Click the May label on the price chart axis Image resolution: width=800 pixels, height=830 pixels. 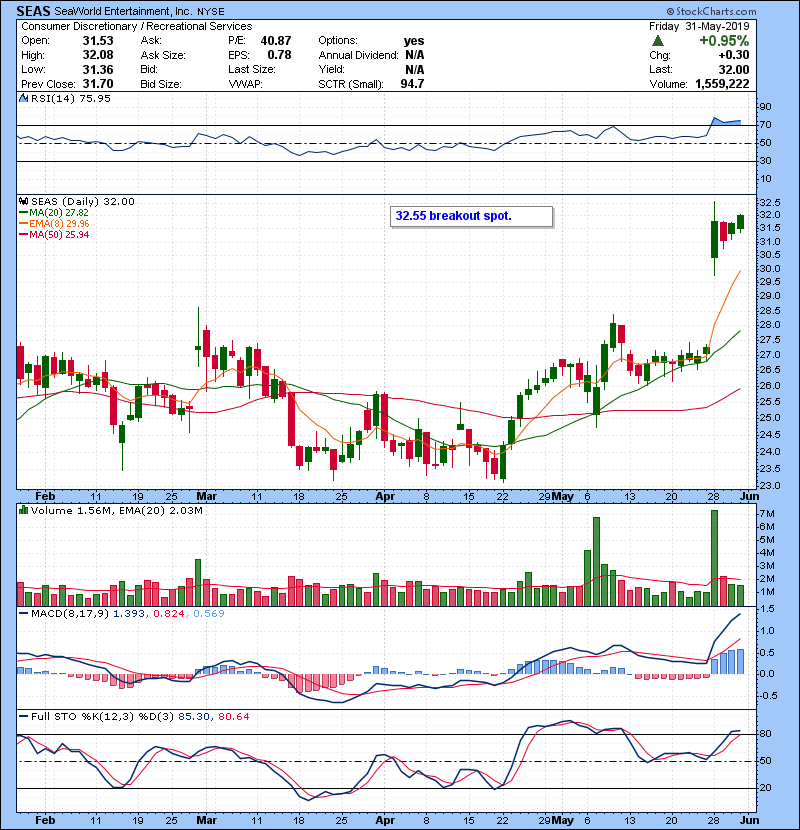pos(562,497)
